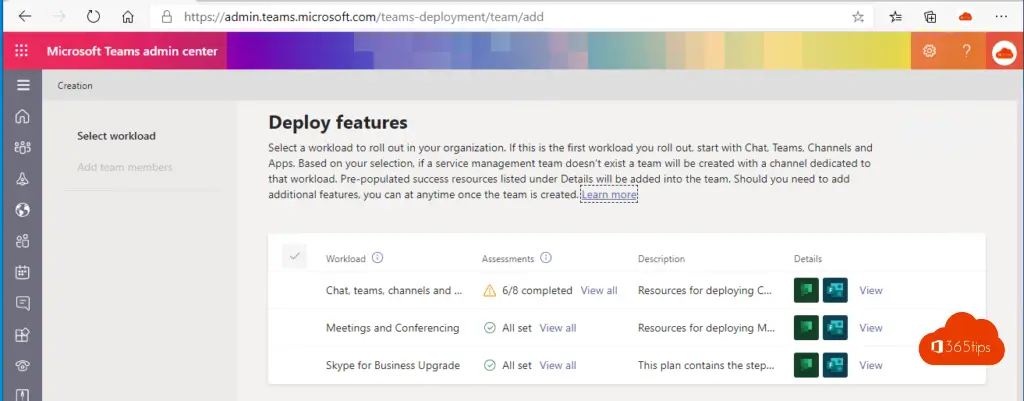This screenshot has height=401, width=1024.
Task: Open Locations globe icon in sidebar
Action: click(22, 210)
